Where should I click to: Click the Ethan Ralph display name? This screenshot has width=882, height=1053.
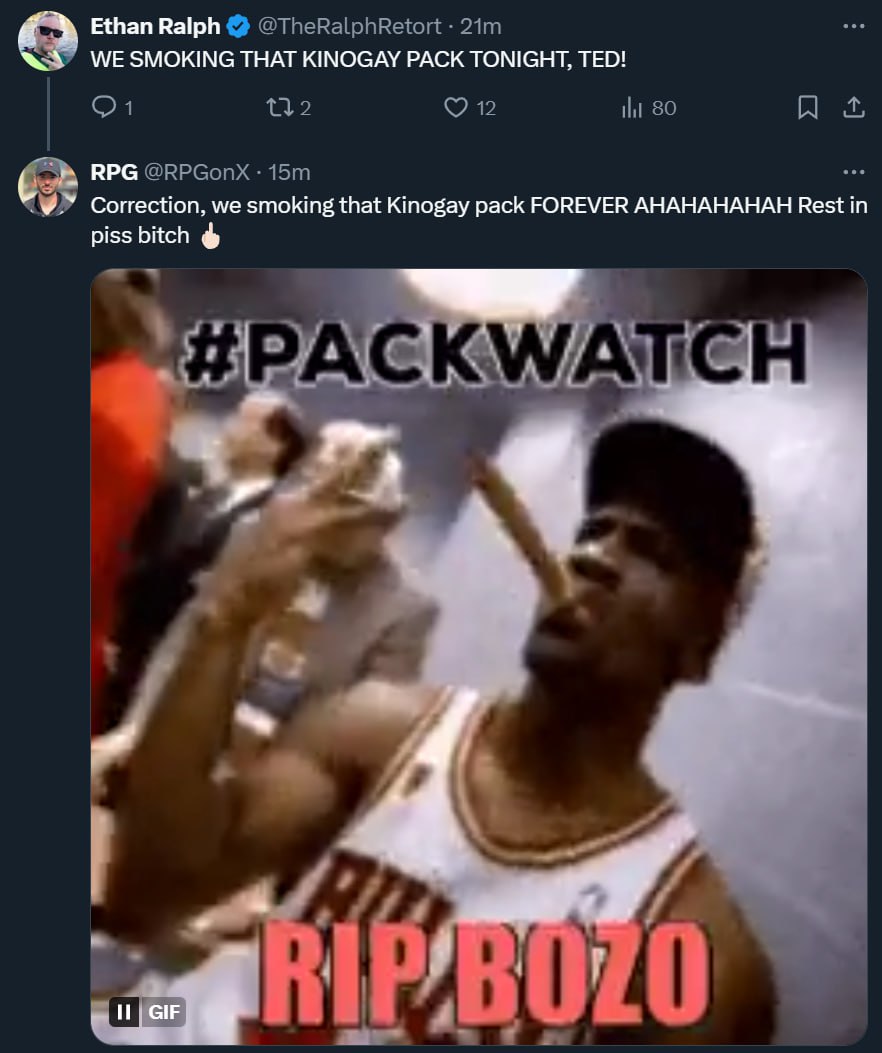coord(155,26)
